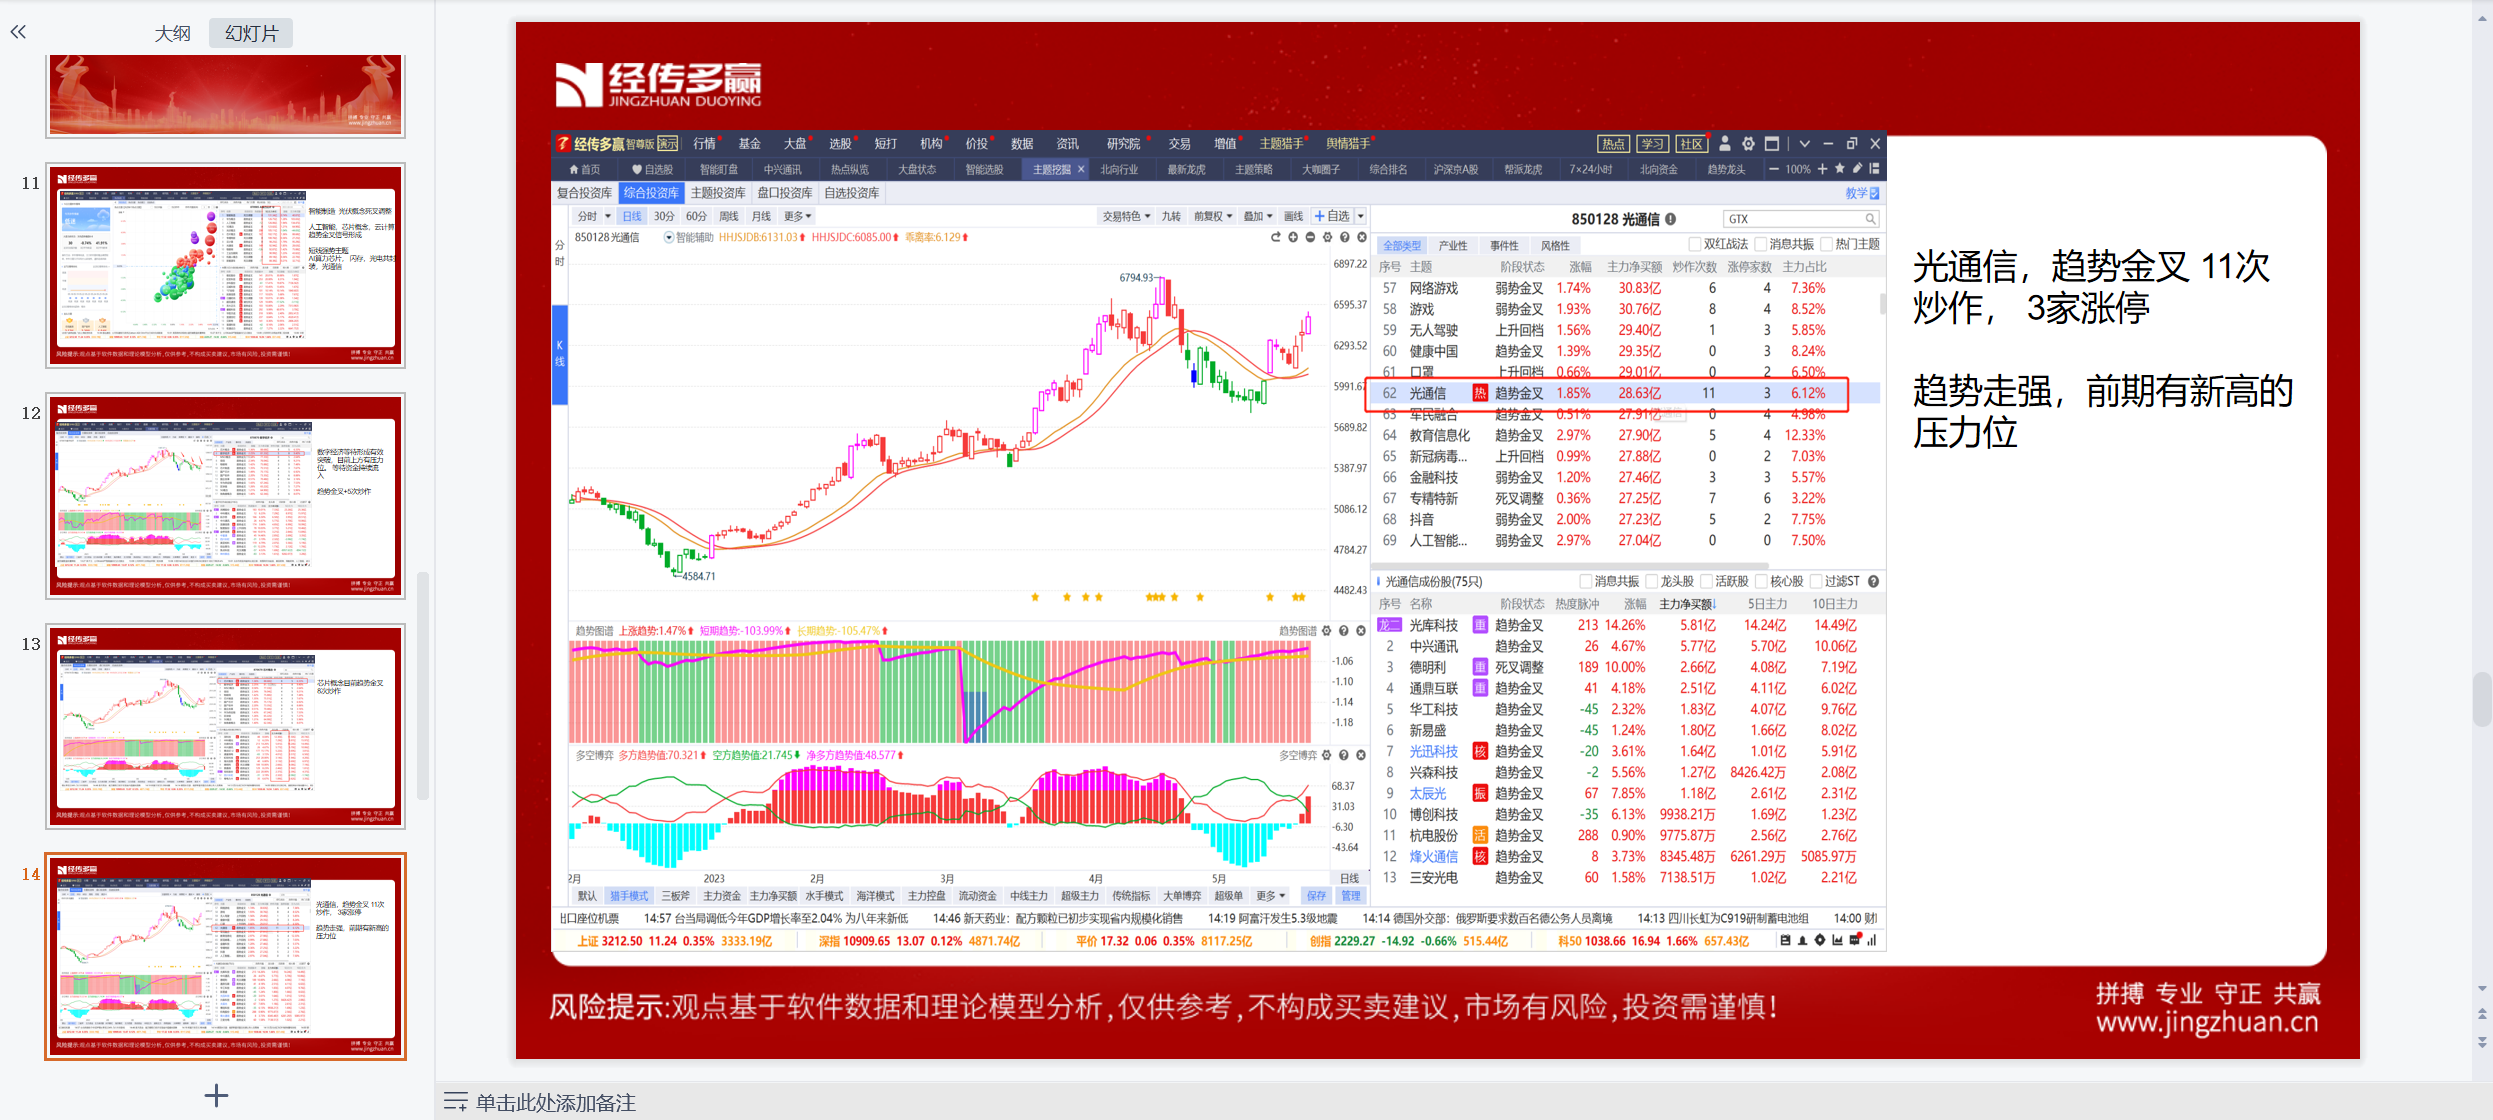The image size is (2493, 1120).
Task: Open the 多空博弈 indicator help icon
Action: (1344, 755)
